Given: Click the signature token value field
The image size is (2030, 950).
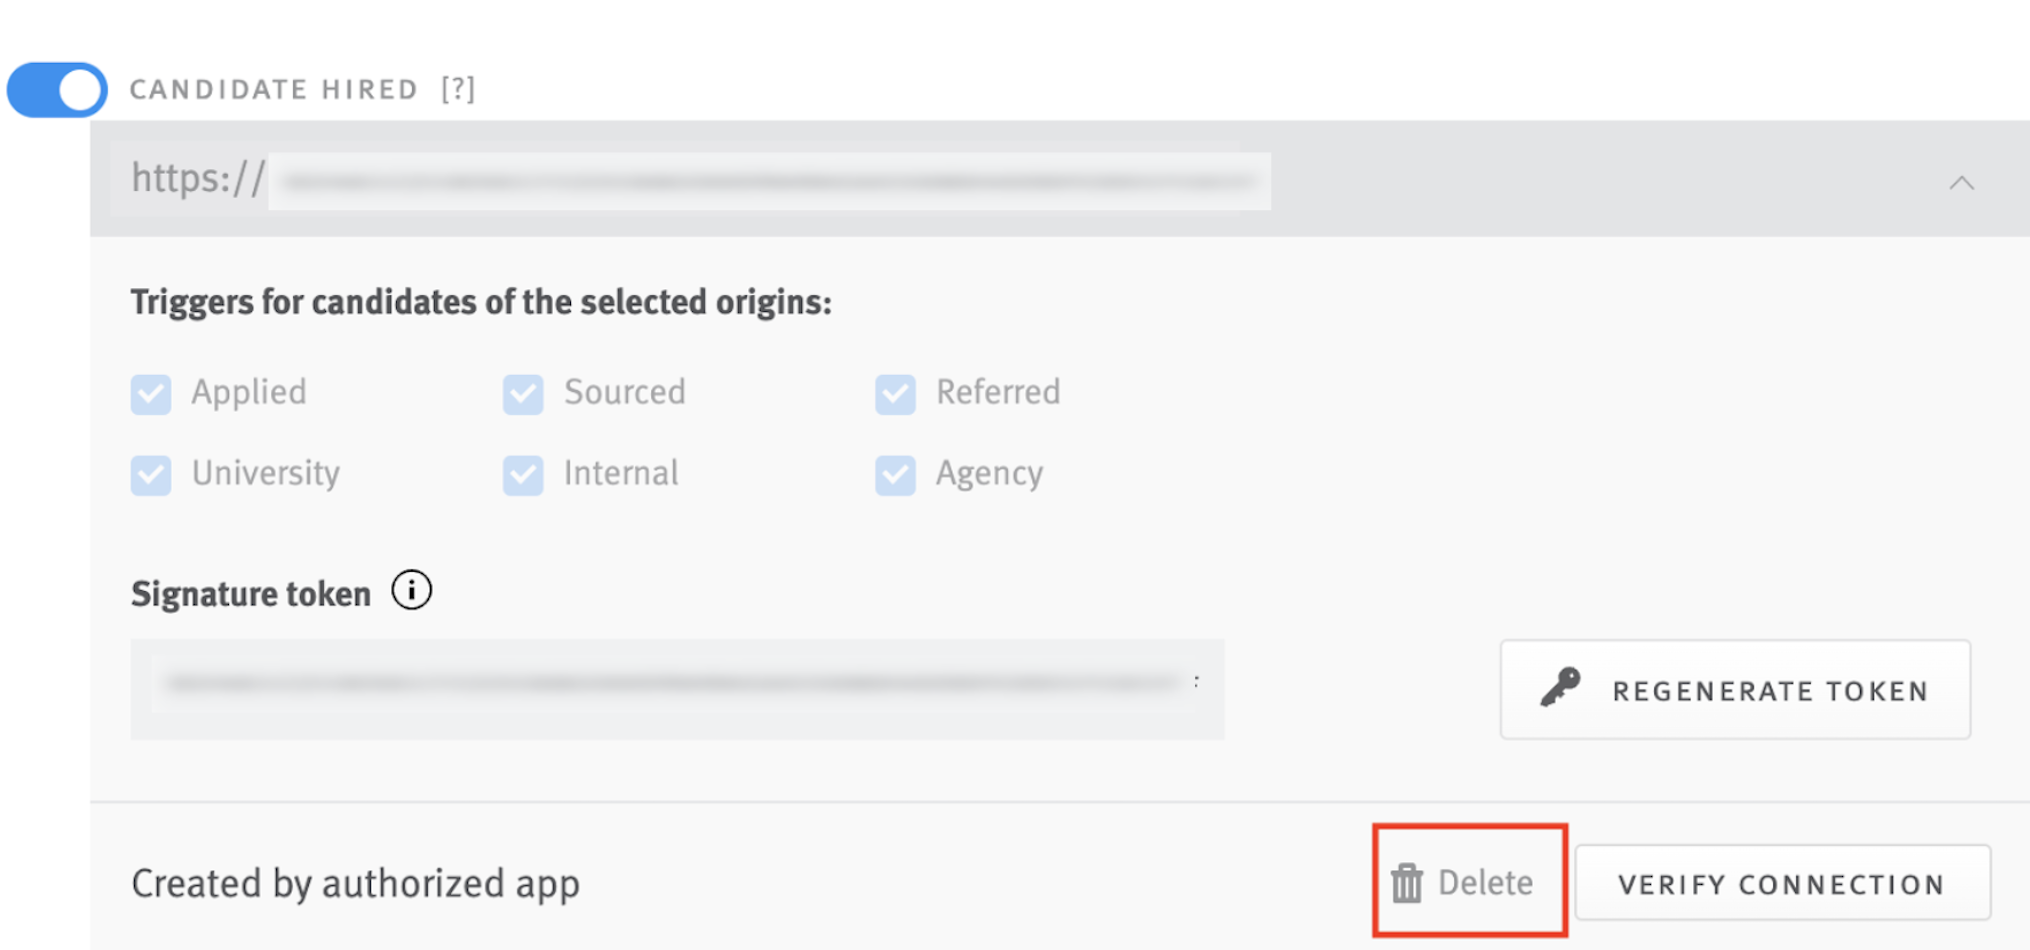Looking at the screenshot, I should click(677, 689).
